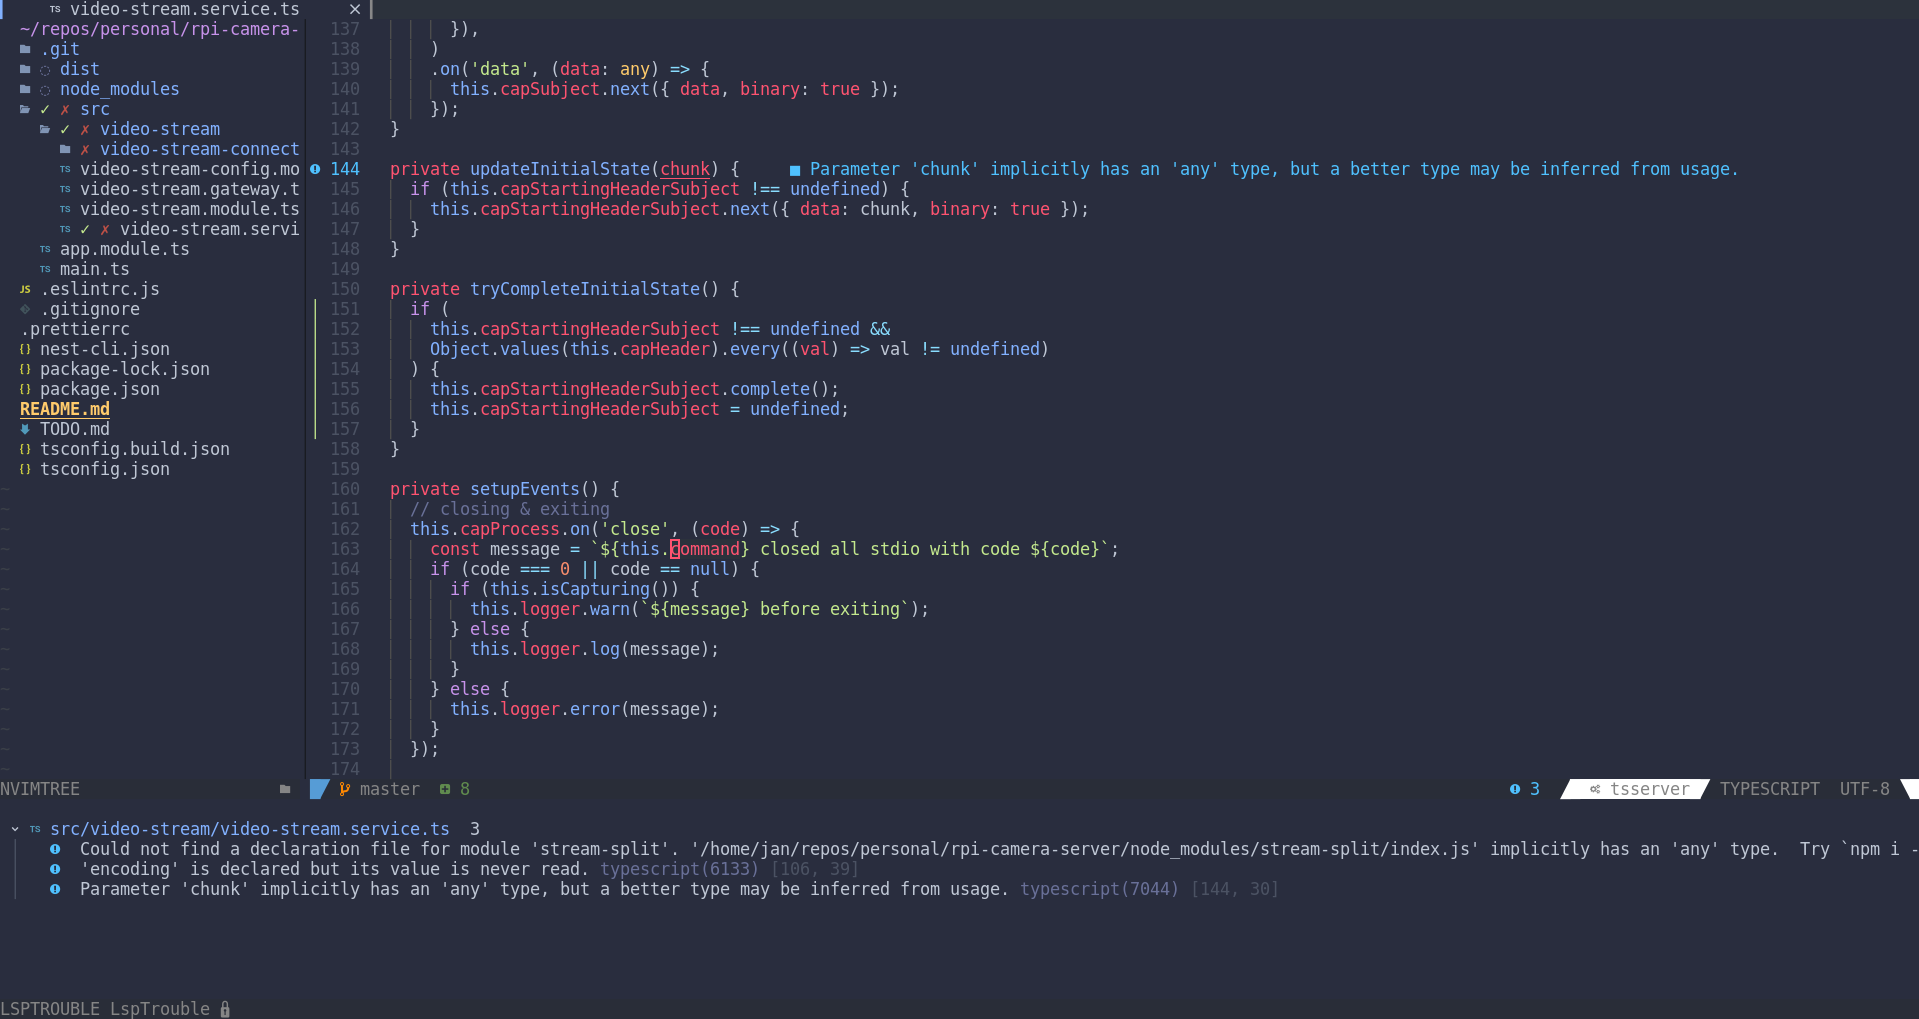The image size is (1919, 1019).
Task: Open the .git folder in file tree
Action: point(60,49)
